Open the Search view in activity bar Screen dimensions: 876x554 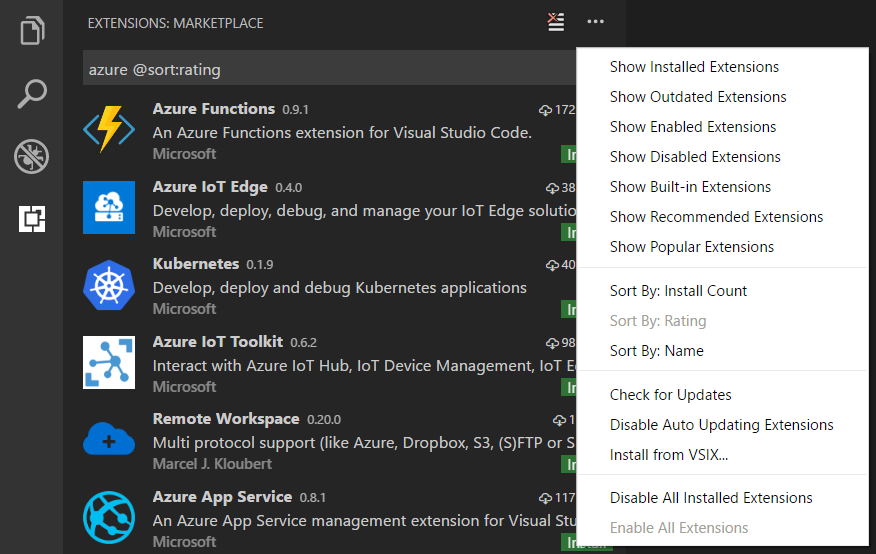[32, 93]
